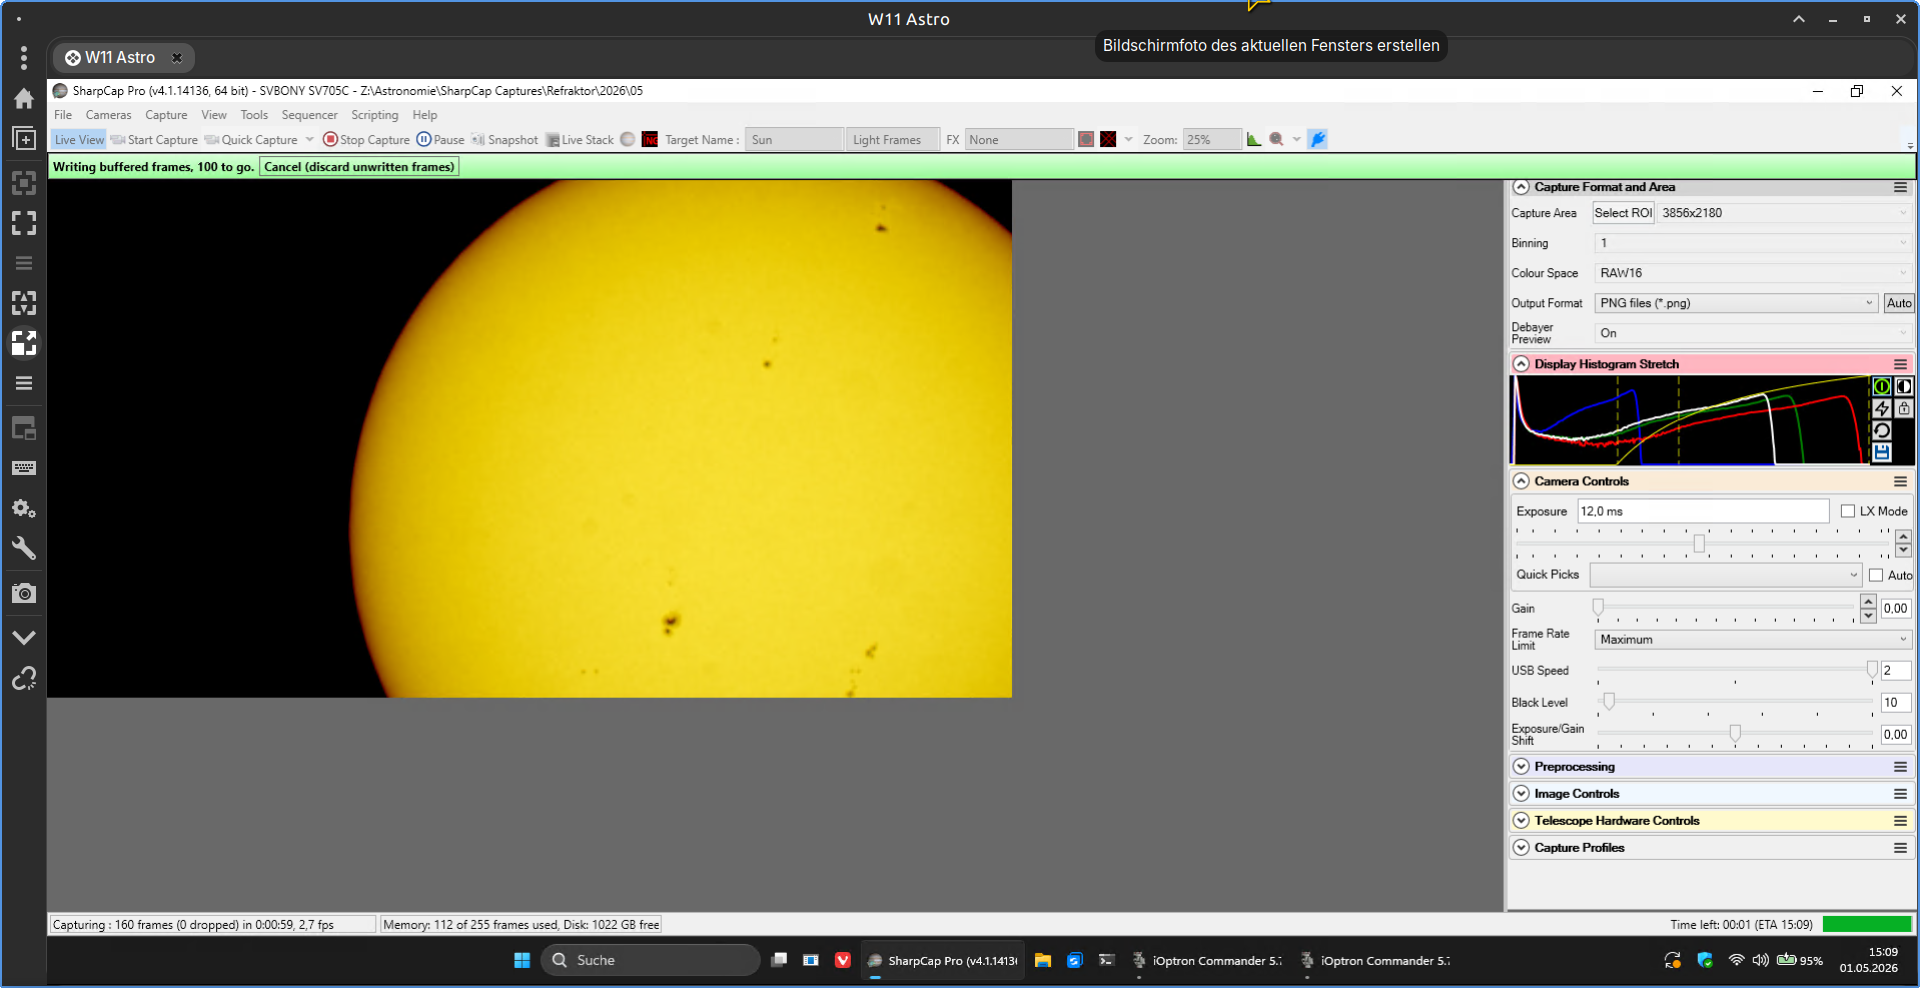Image resolution: width=1920 pixels, height=988 pixels.
Task: Click Cancel (discard unwritten frames) button
Action: 359,167
